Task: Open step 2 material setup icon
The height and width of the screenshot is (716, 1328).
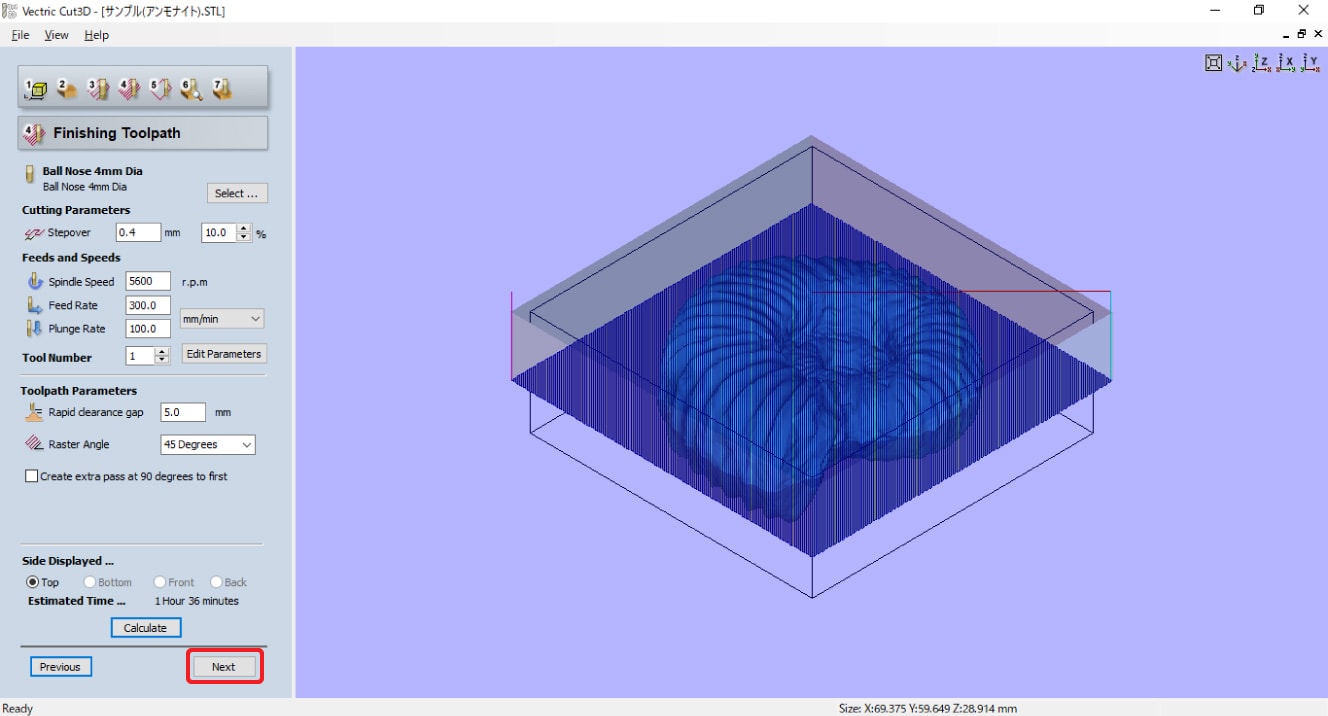Action: tap(67, 89)
